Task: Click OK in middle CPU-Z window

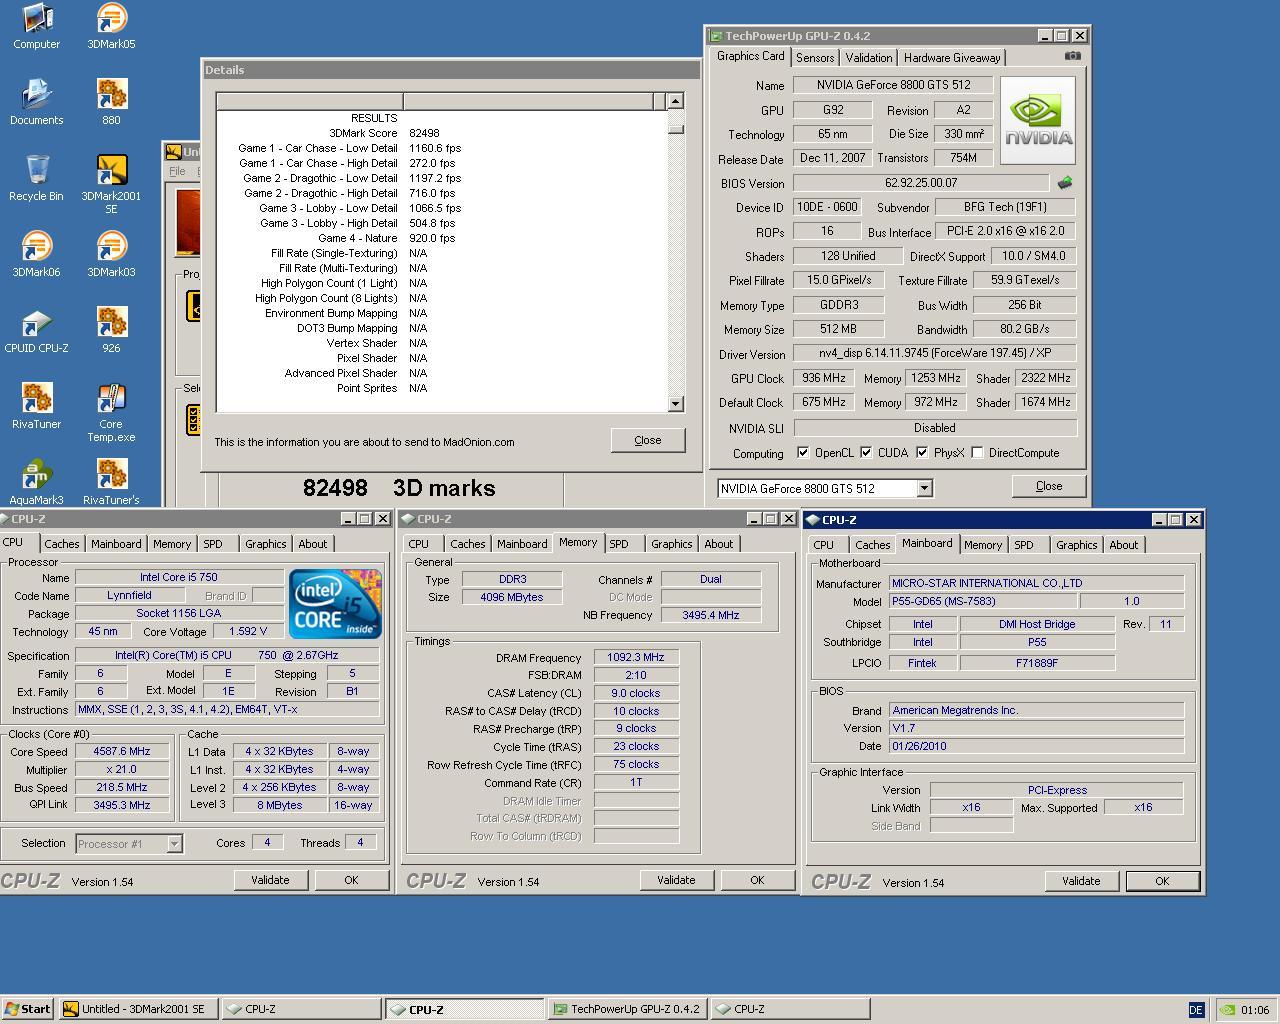Action: pos(757,880)
